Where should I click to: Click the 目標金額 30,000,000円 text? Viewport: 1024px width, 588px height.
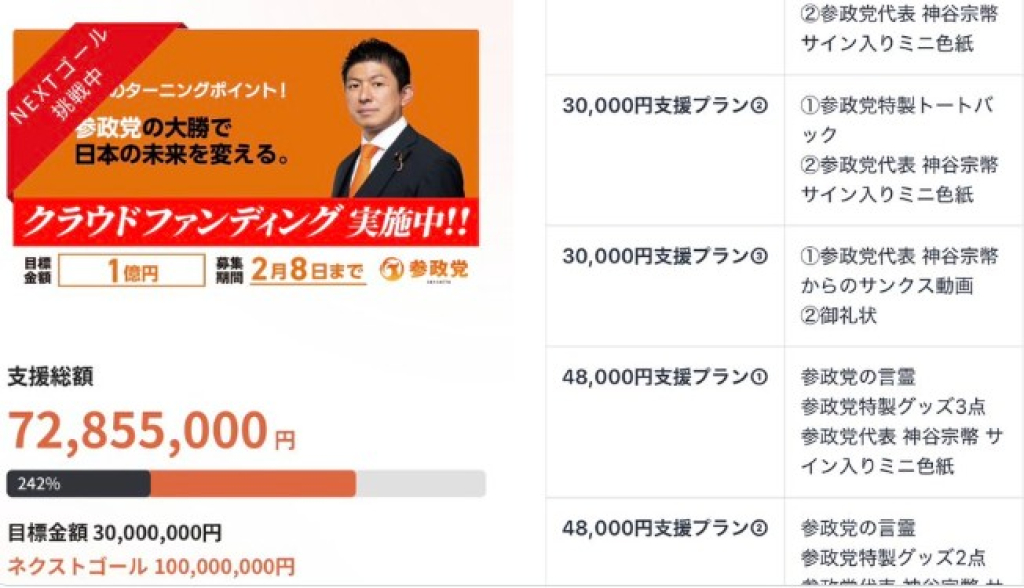click(114, 533)
